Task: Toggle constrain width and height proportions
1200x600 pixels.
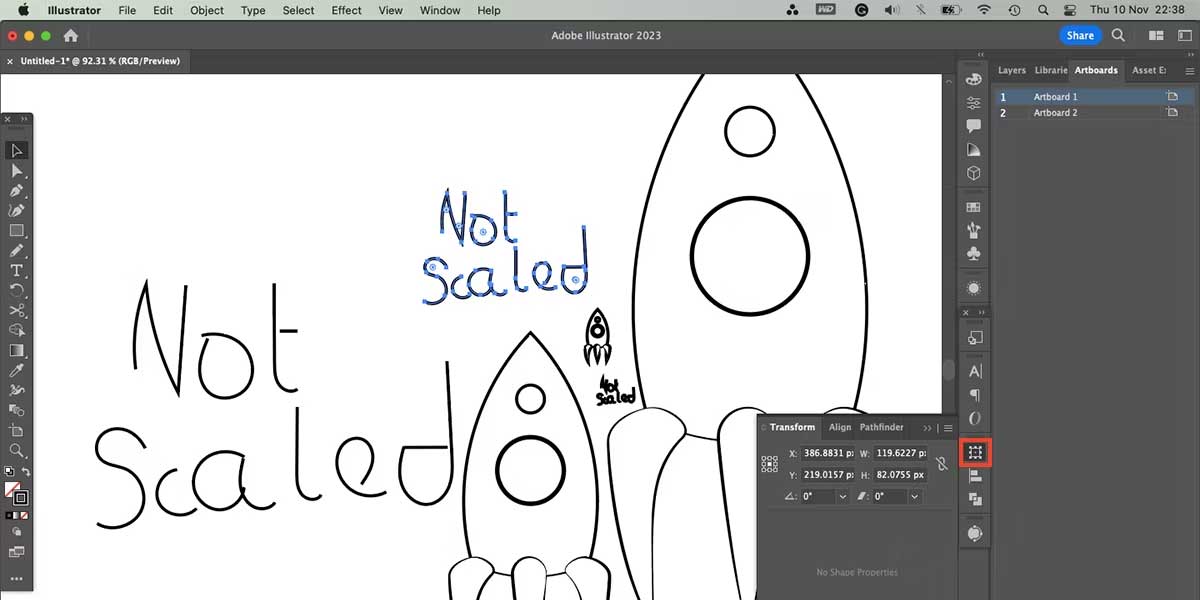Action: (941, 464)
